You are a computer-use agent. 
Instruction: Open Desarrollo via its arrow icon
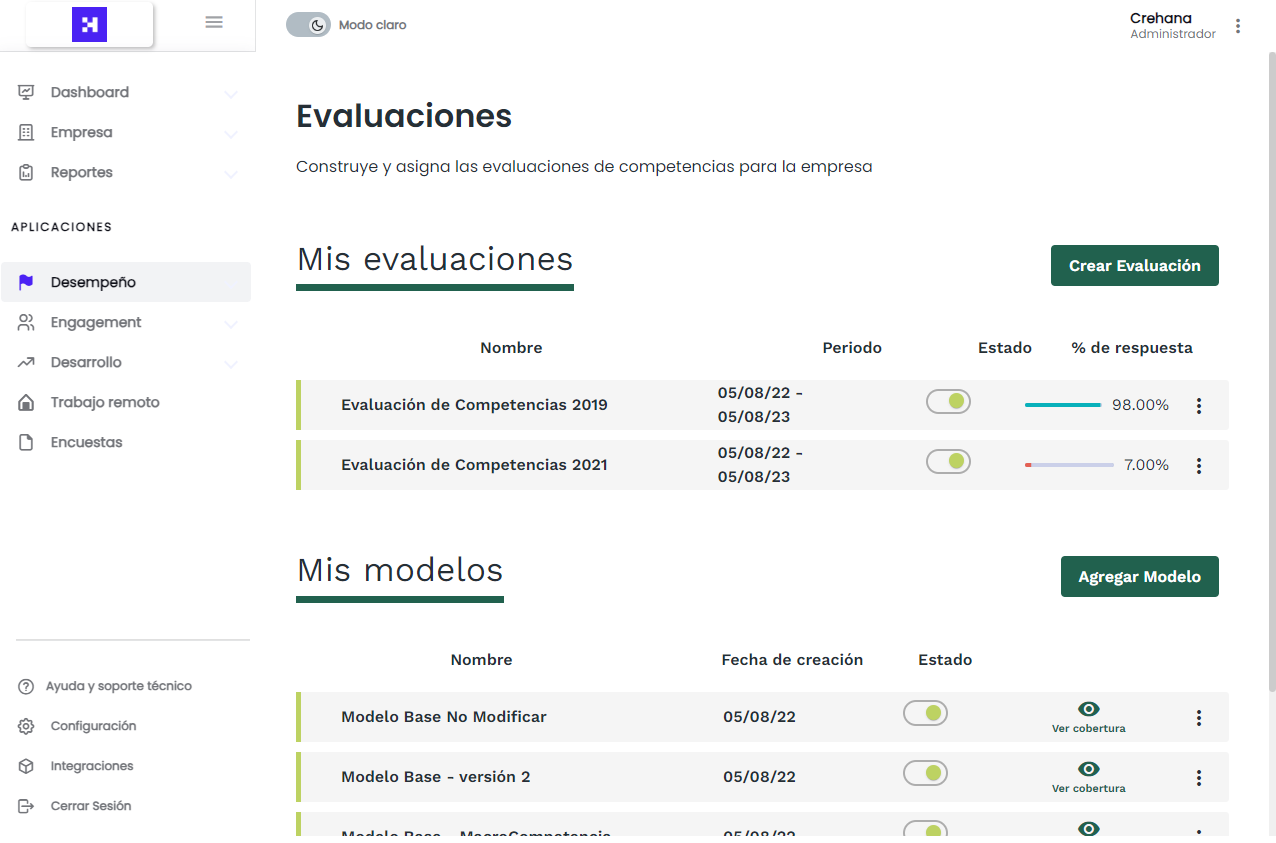[x=231, y=362]
